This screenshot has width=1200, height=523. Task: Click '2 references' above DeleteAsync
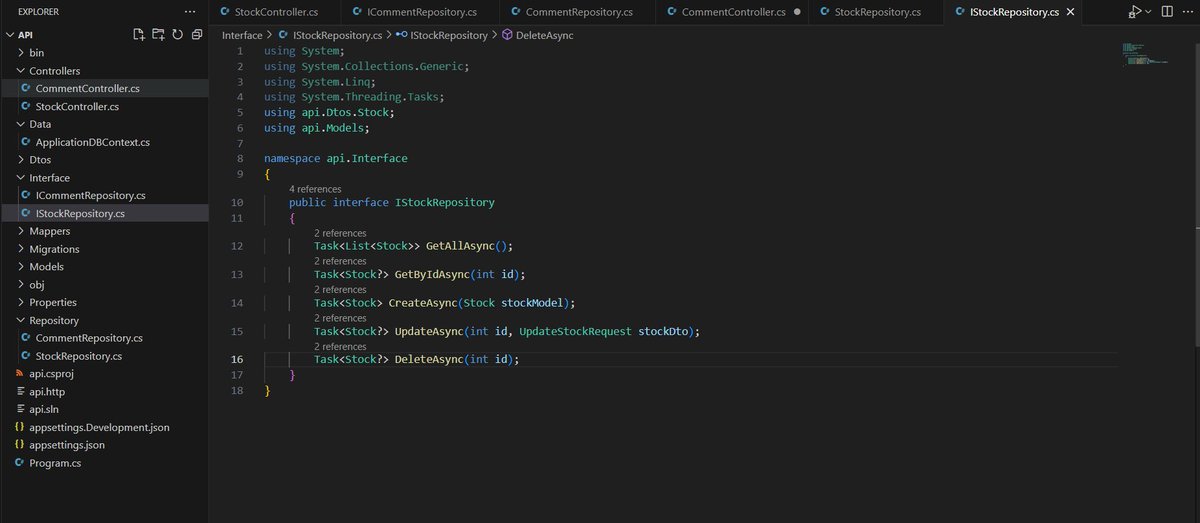coord(340,346)
